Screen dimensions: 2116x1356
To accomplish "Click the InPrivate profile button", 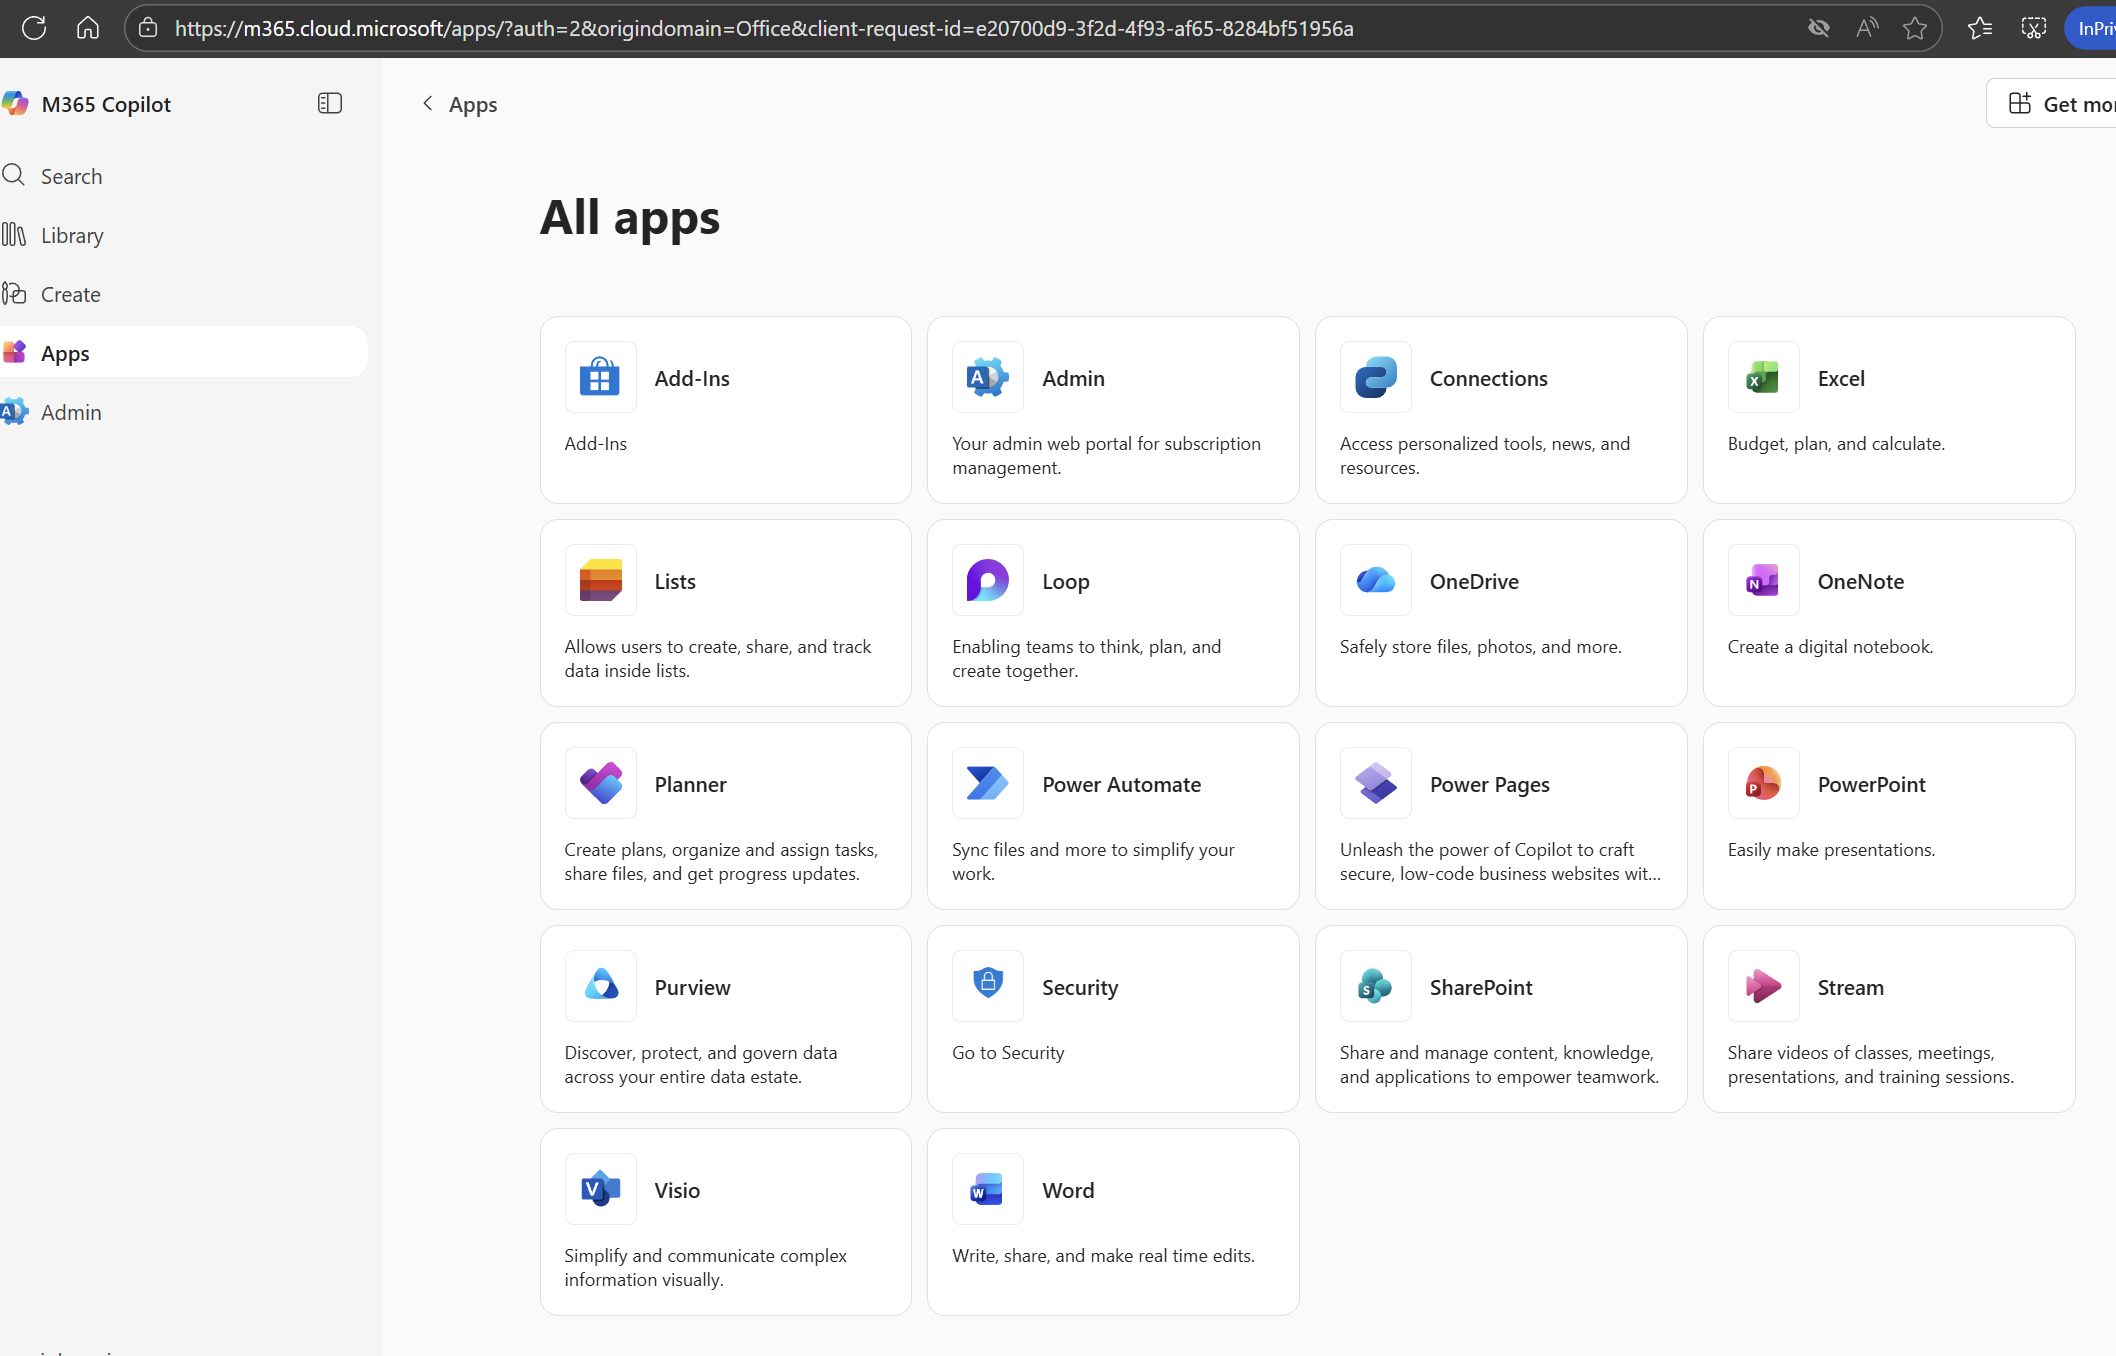I will [x=2091, y=28].
